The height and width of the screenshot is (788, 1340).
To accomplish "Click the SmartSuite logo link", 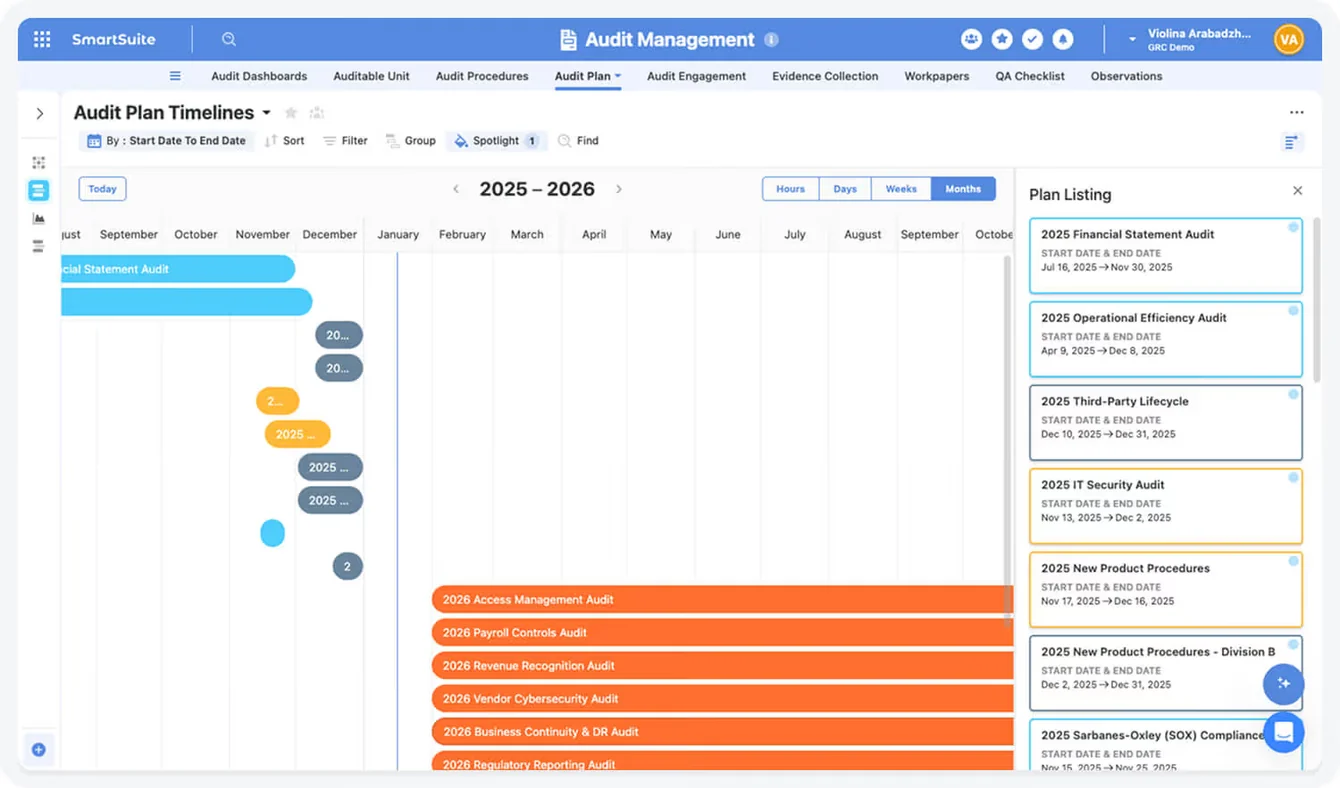I will (113, 40).
